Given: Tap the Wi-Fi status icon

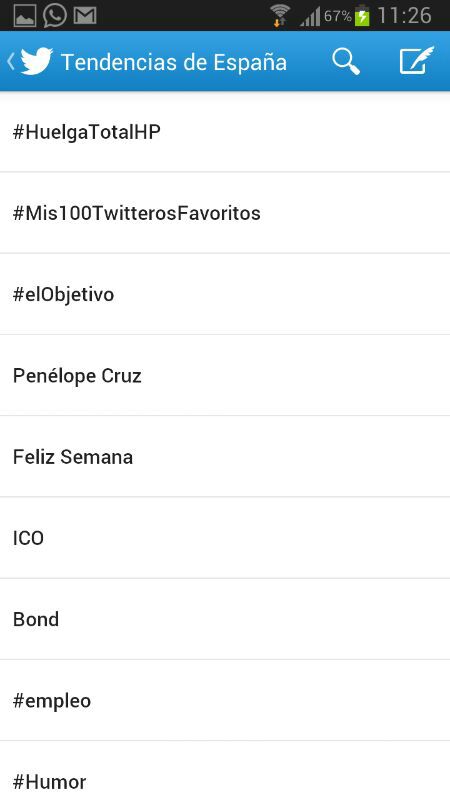Looking at the screenshot, I should (280, 15).
